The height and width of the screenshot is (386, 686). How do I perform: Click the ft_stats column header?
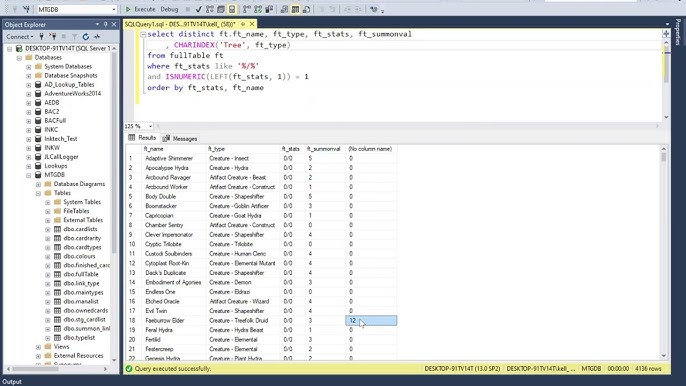(291, 149)
